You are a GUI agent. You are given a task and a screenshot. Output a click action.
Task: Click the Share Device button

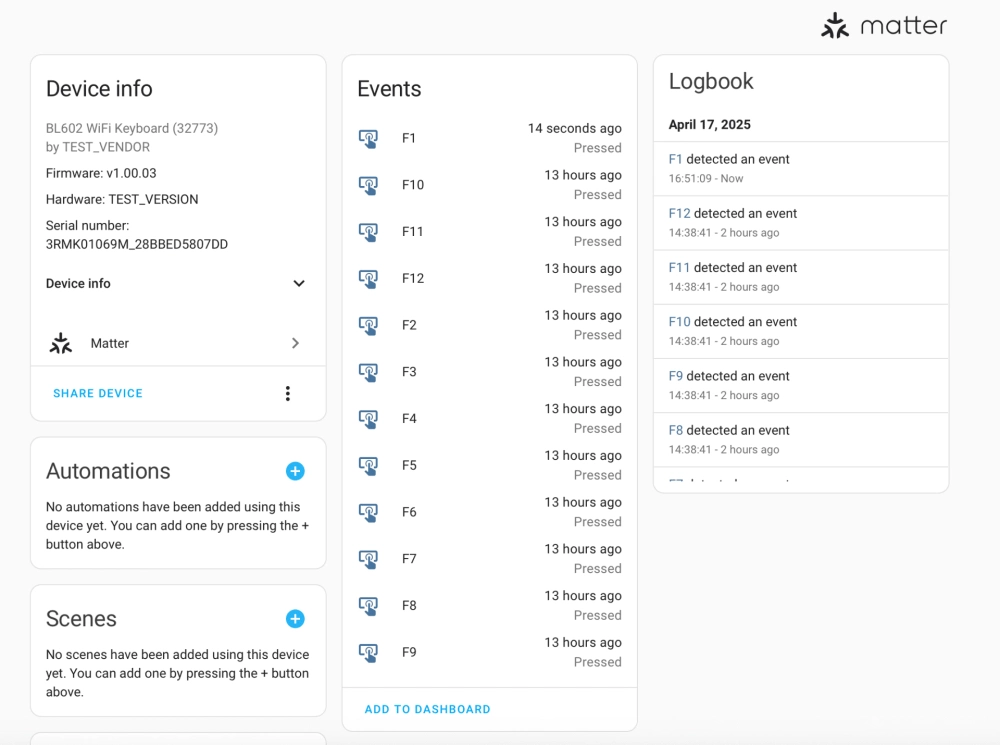click(x=98, y=394)
